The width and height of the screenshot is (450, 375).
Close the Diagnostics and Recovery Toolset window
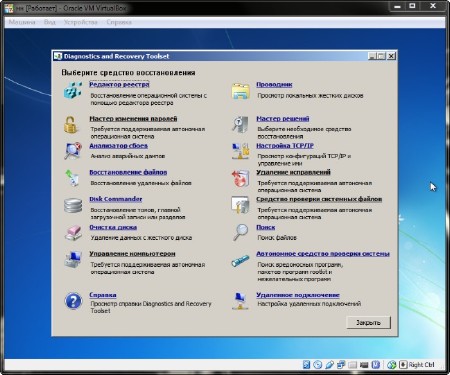click(x=391, y=56)
